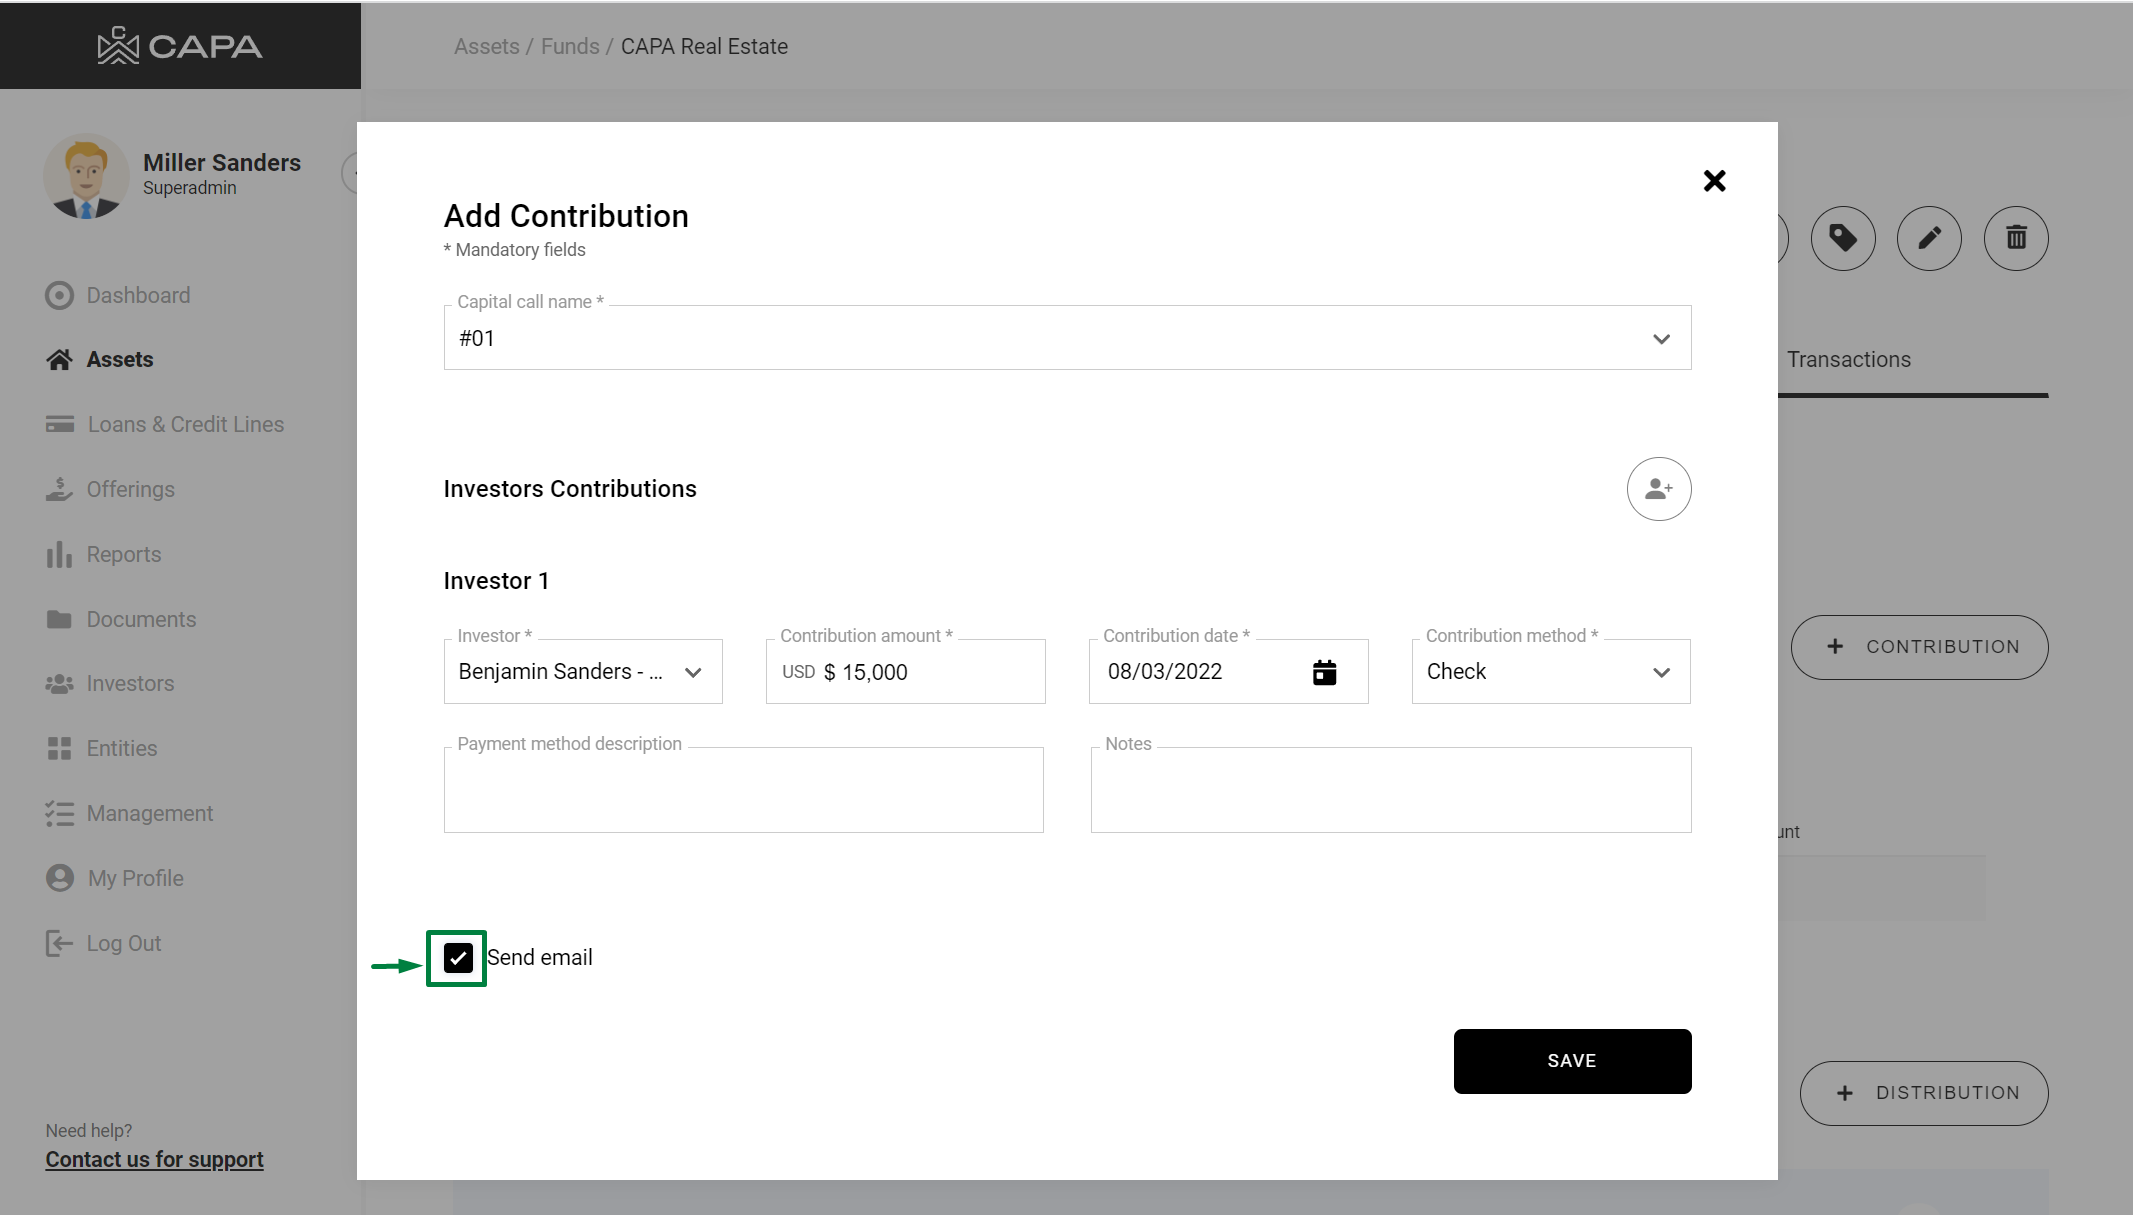Uncheck the Send email checkbox

tap(458, 958)
